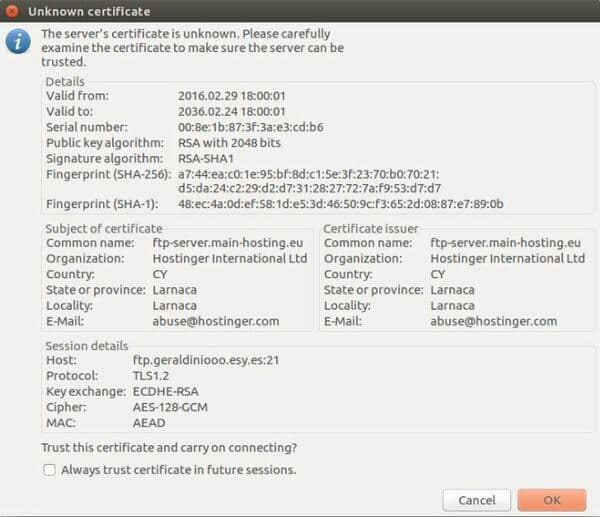Image resolution: width=600 pixels, height=517 pixels.
Task: Click subject e-mail abuse@hostinger.com
Action: 216,321
